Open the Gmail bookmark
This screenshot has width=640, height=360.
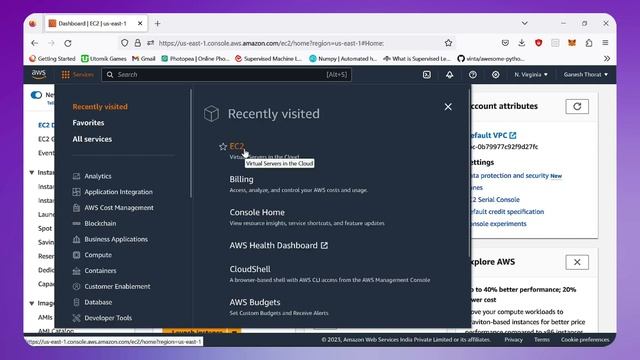[x=144, y=58]
